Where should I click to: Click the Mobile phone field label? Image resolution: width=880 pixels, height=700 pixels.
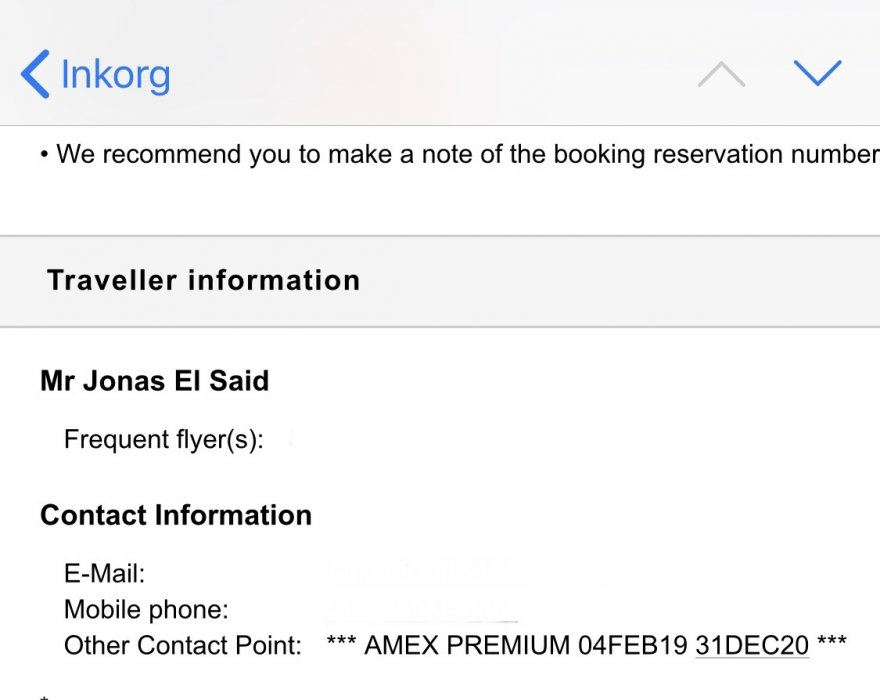[146, 609]
